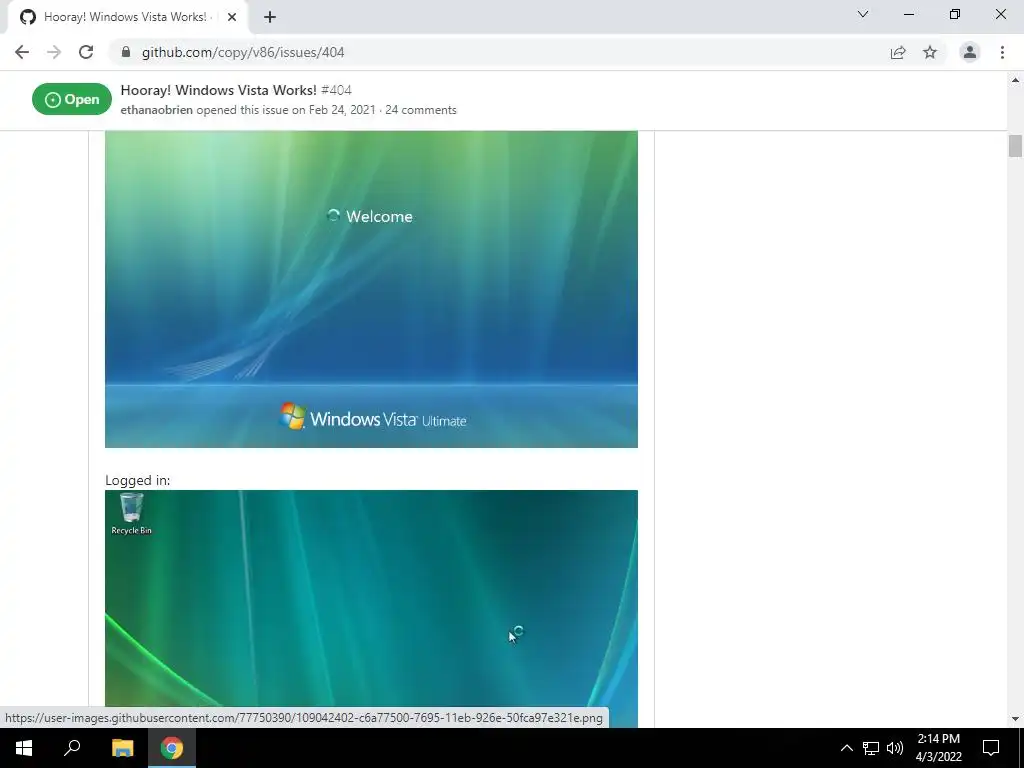
Task: Open the Chrome profile avatar icon
Action: pos(970,52)
